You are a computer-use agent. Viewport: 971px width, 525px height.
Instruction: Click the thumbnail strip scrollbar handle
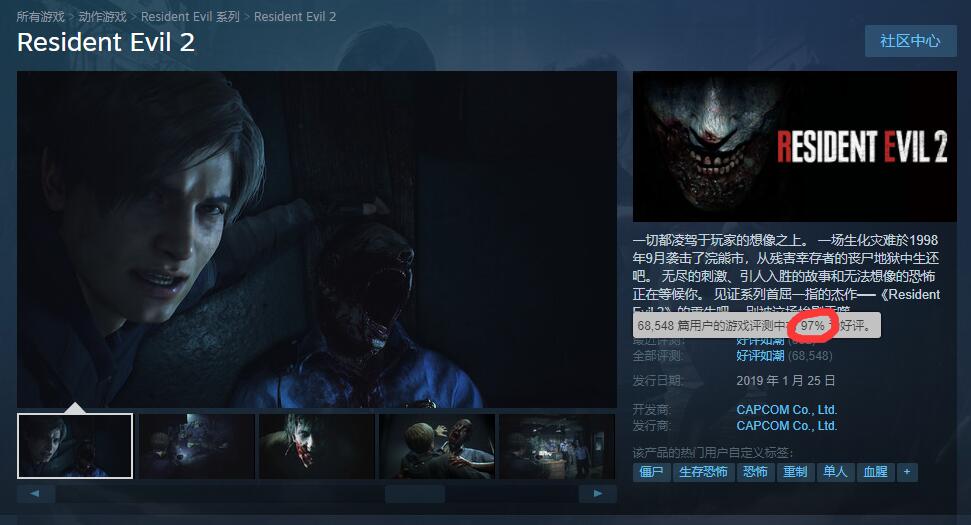point(415,493)
